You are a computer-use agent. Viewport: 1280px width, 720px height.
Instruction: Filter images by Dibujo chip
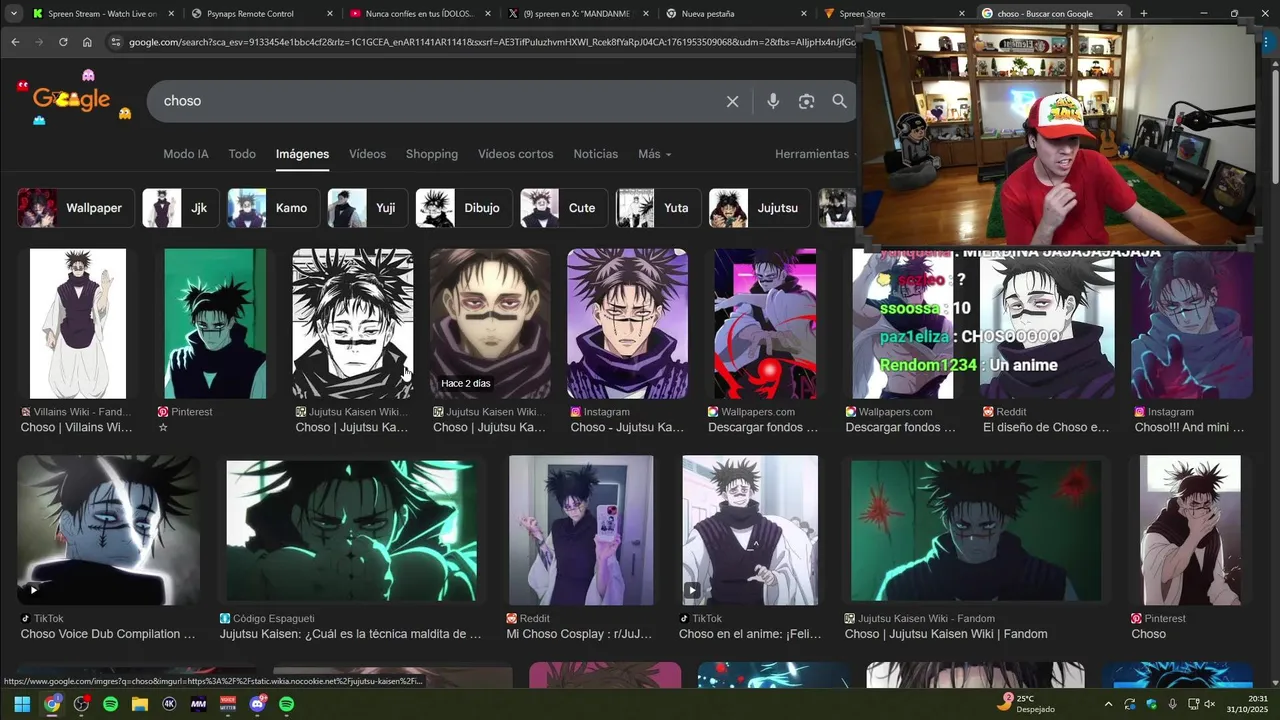coord(464,208)
